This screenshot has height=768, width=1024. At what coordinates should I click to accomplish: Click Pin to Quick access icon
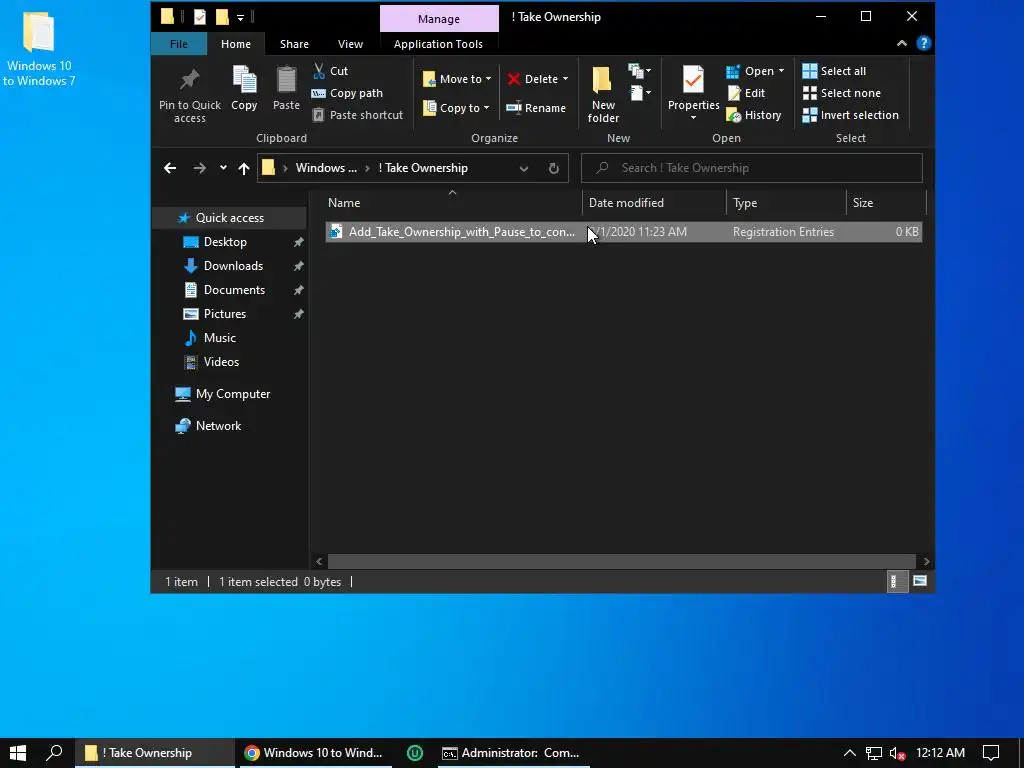pos(189,80)
